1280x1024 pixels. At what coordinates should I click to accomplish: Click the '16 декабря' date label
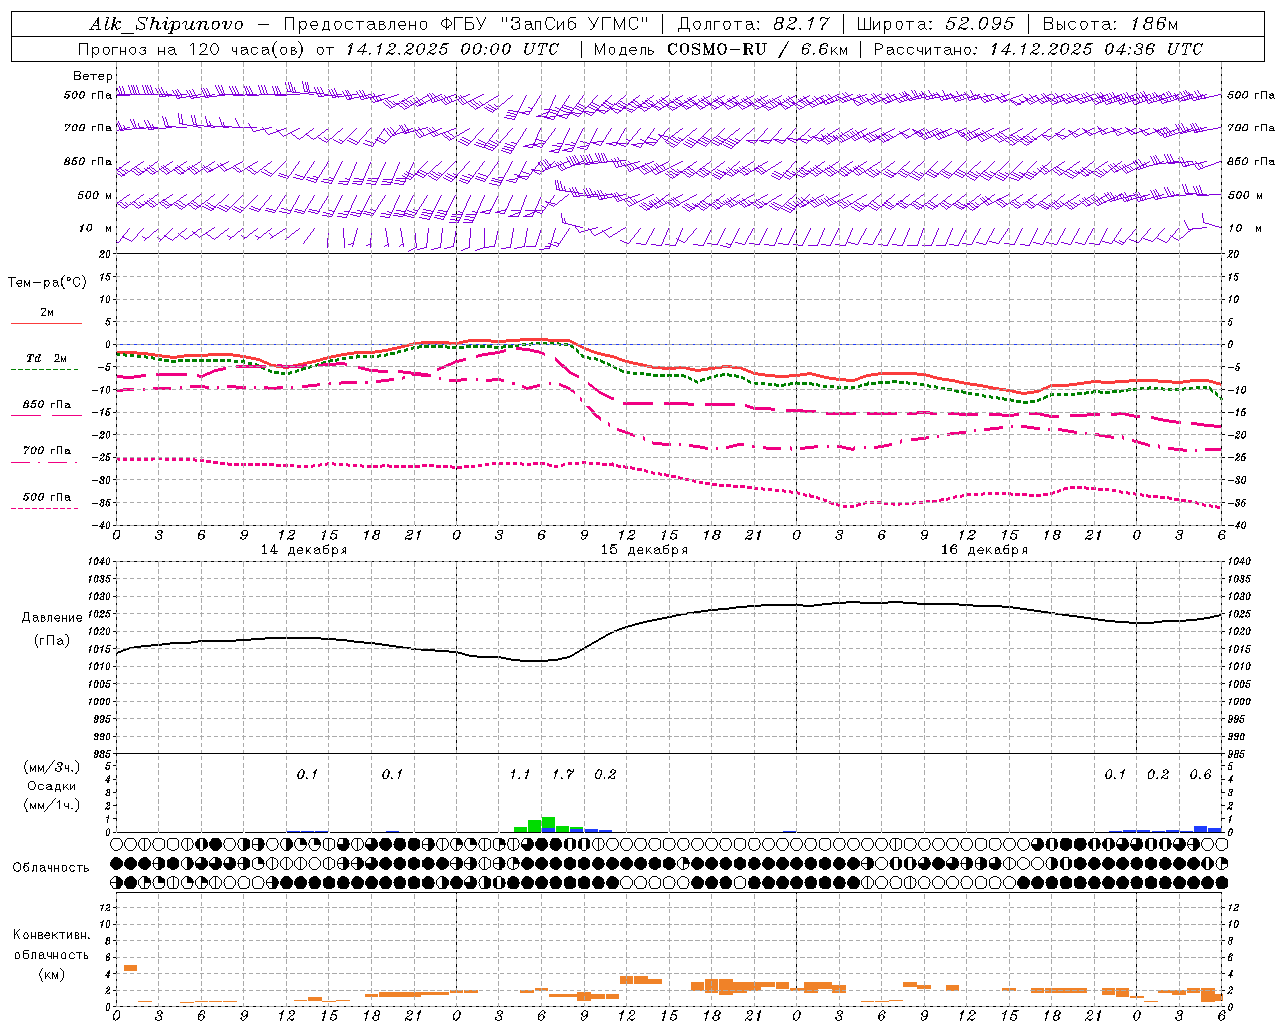click(x=984, y=550)
